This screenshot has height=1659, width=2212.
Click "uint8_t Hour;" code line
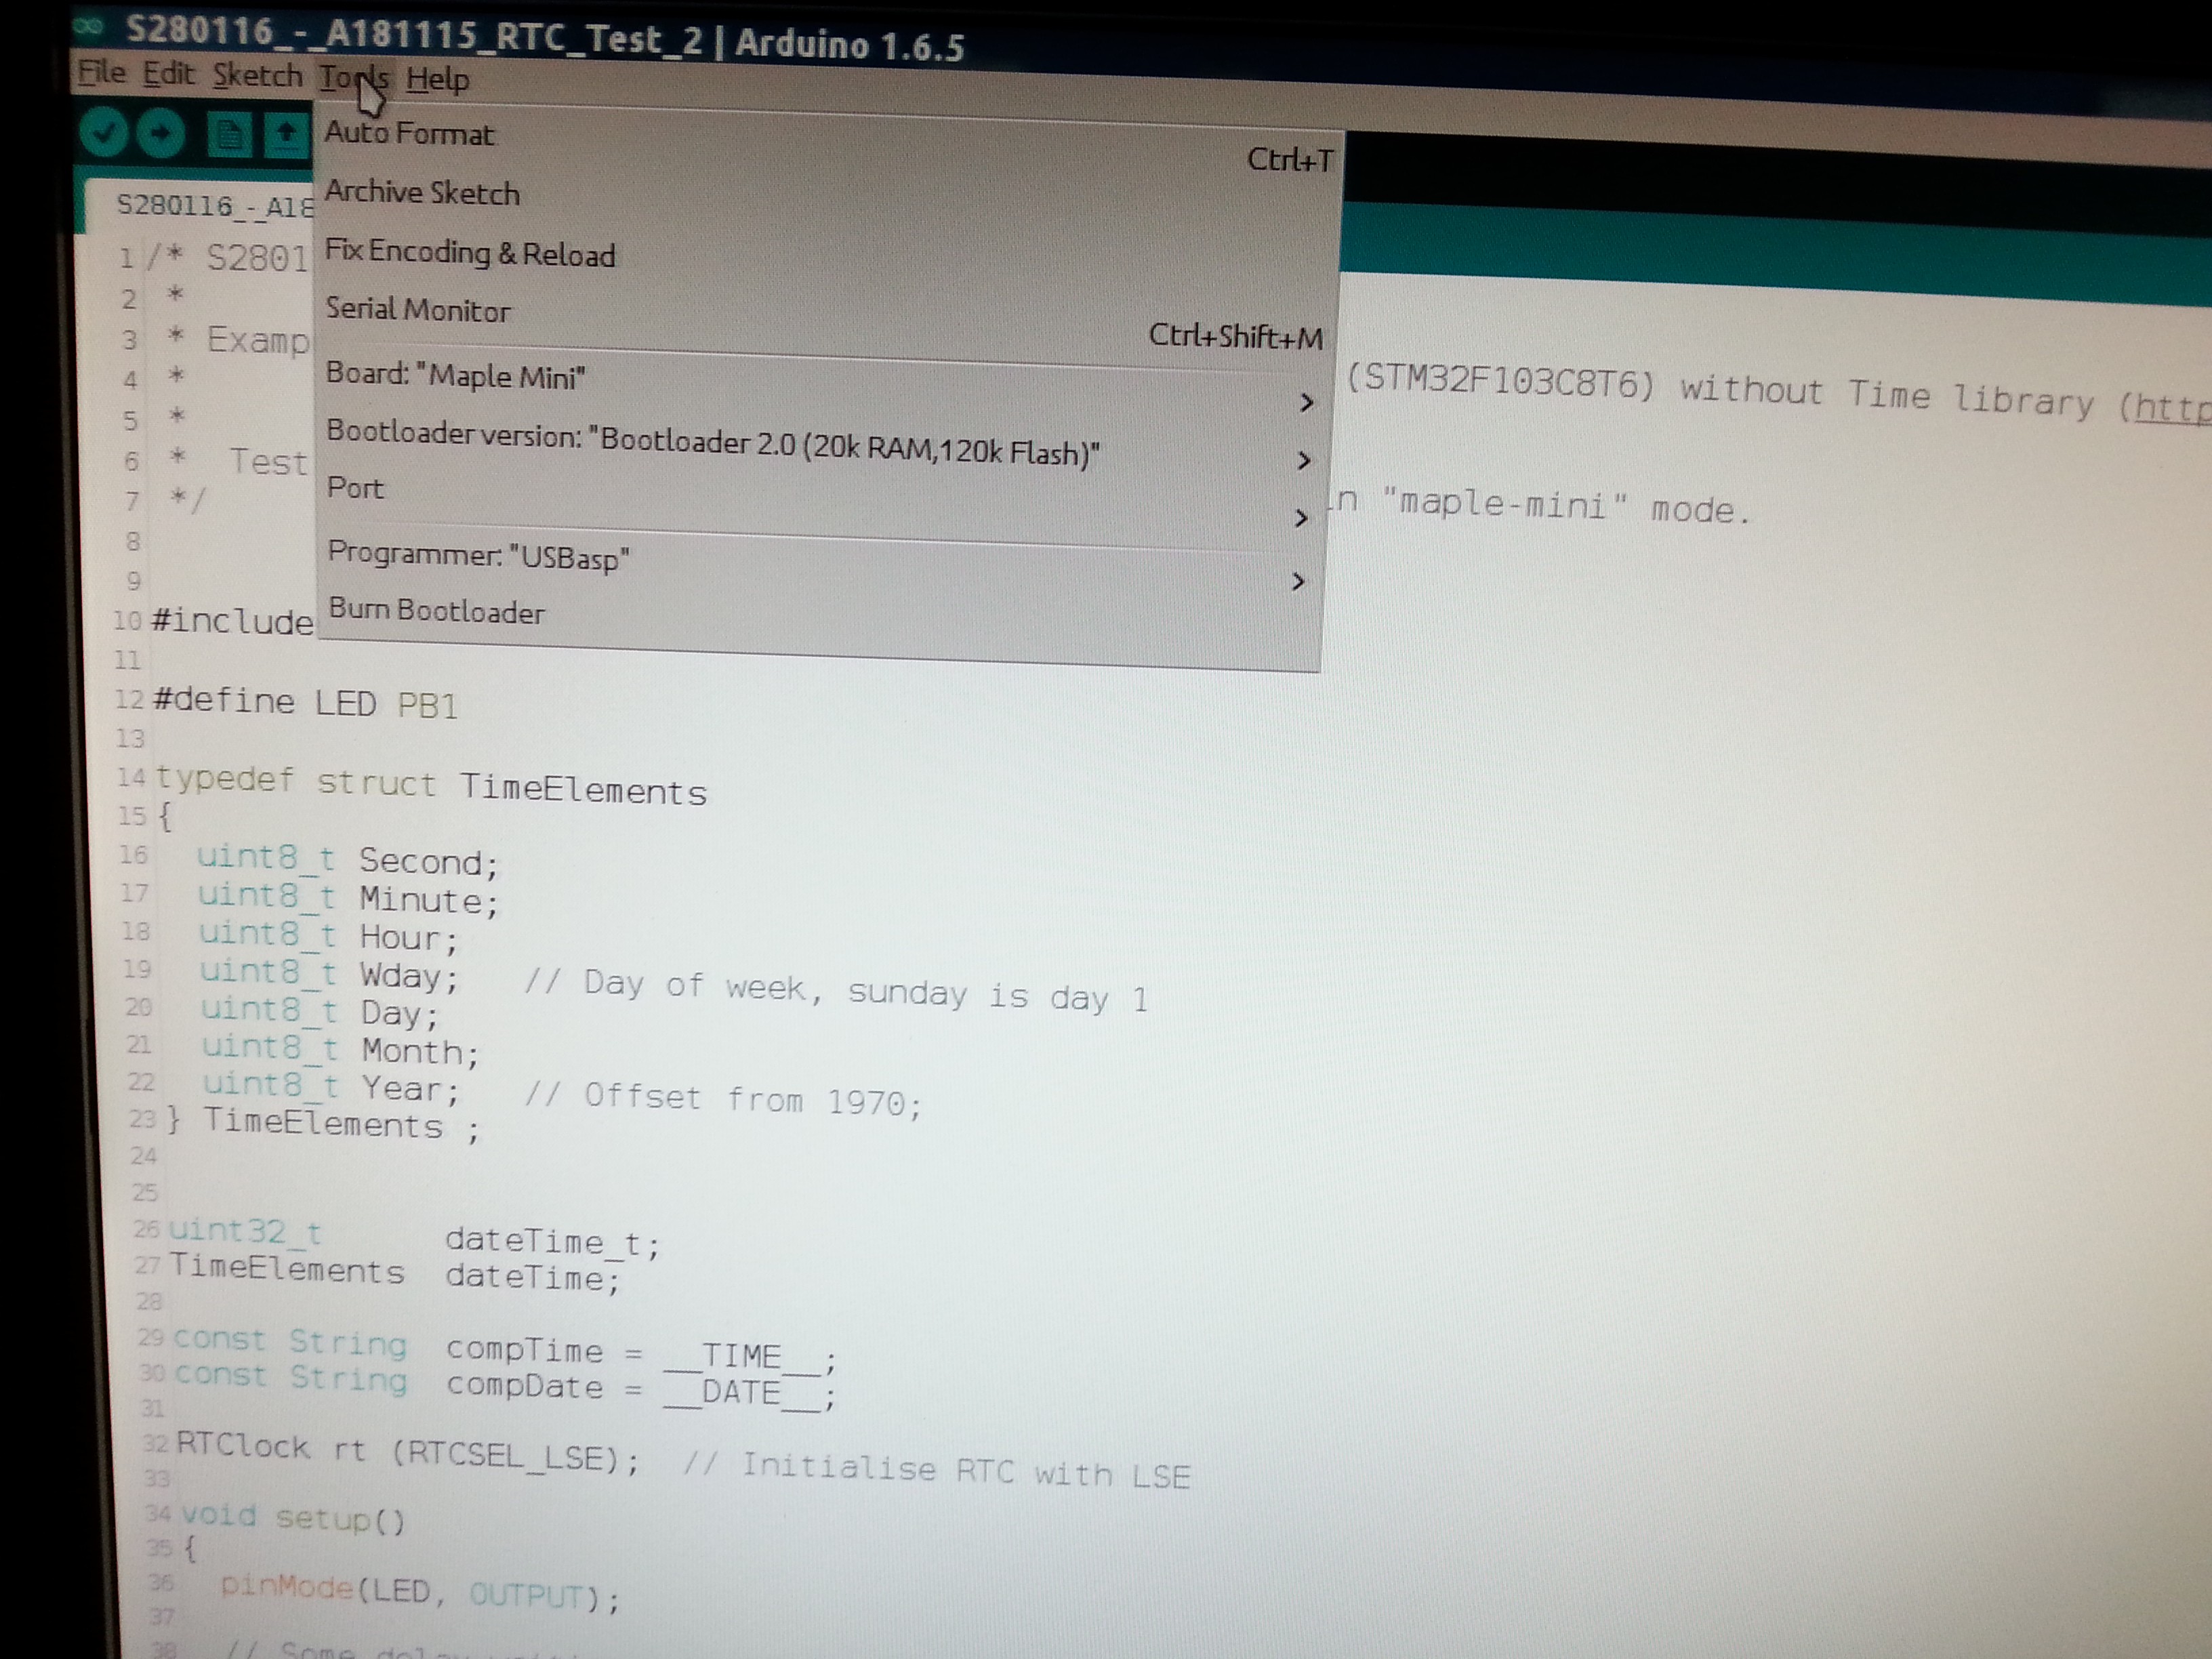point(329,936)
